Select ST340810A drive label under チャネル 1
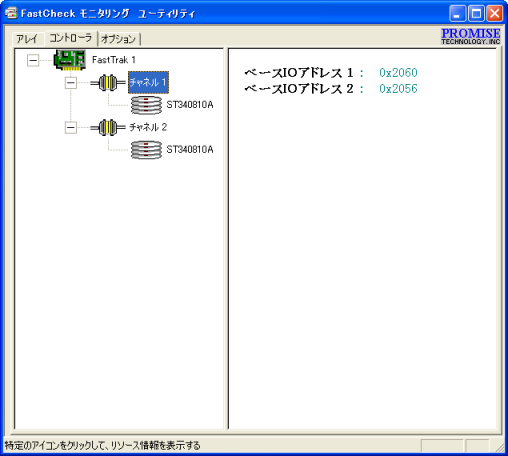 [190, 105]
